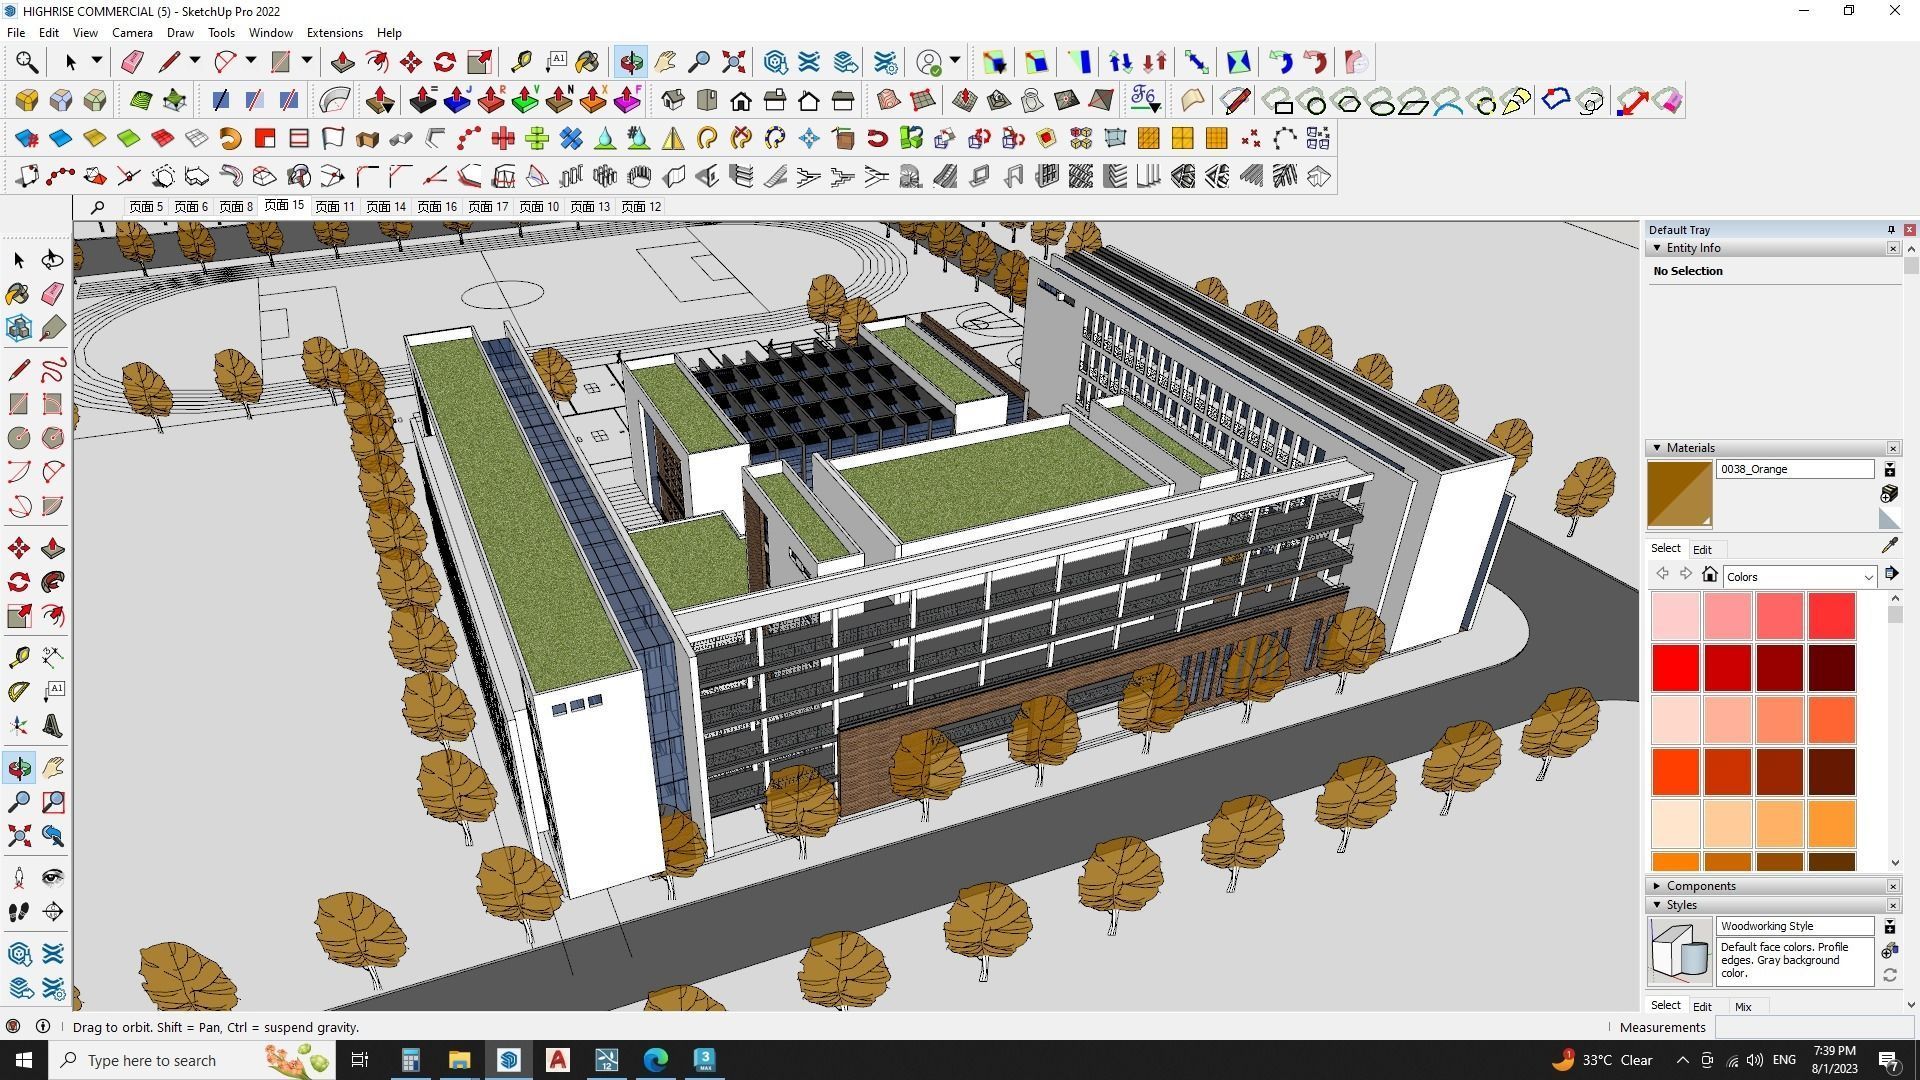This screenshot has width=1920, height=1080.
Task: Pick the Tag tool in left toolbar
Action: [52, 328]
